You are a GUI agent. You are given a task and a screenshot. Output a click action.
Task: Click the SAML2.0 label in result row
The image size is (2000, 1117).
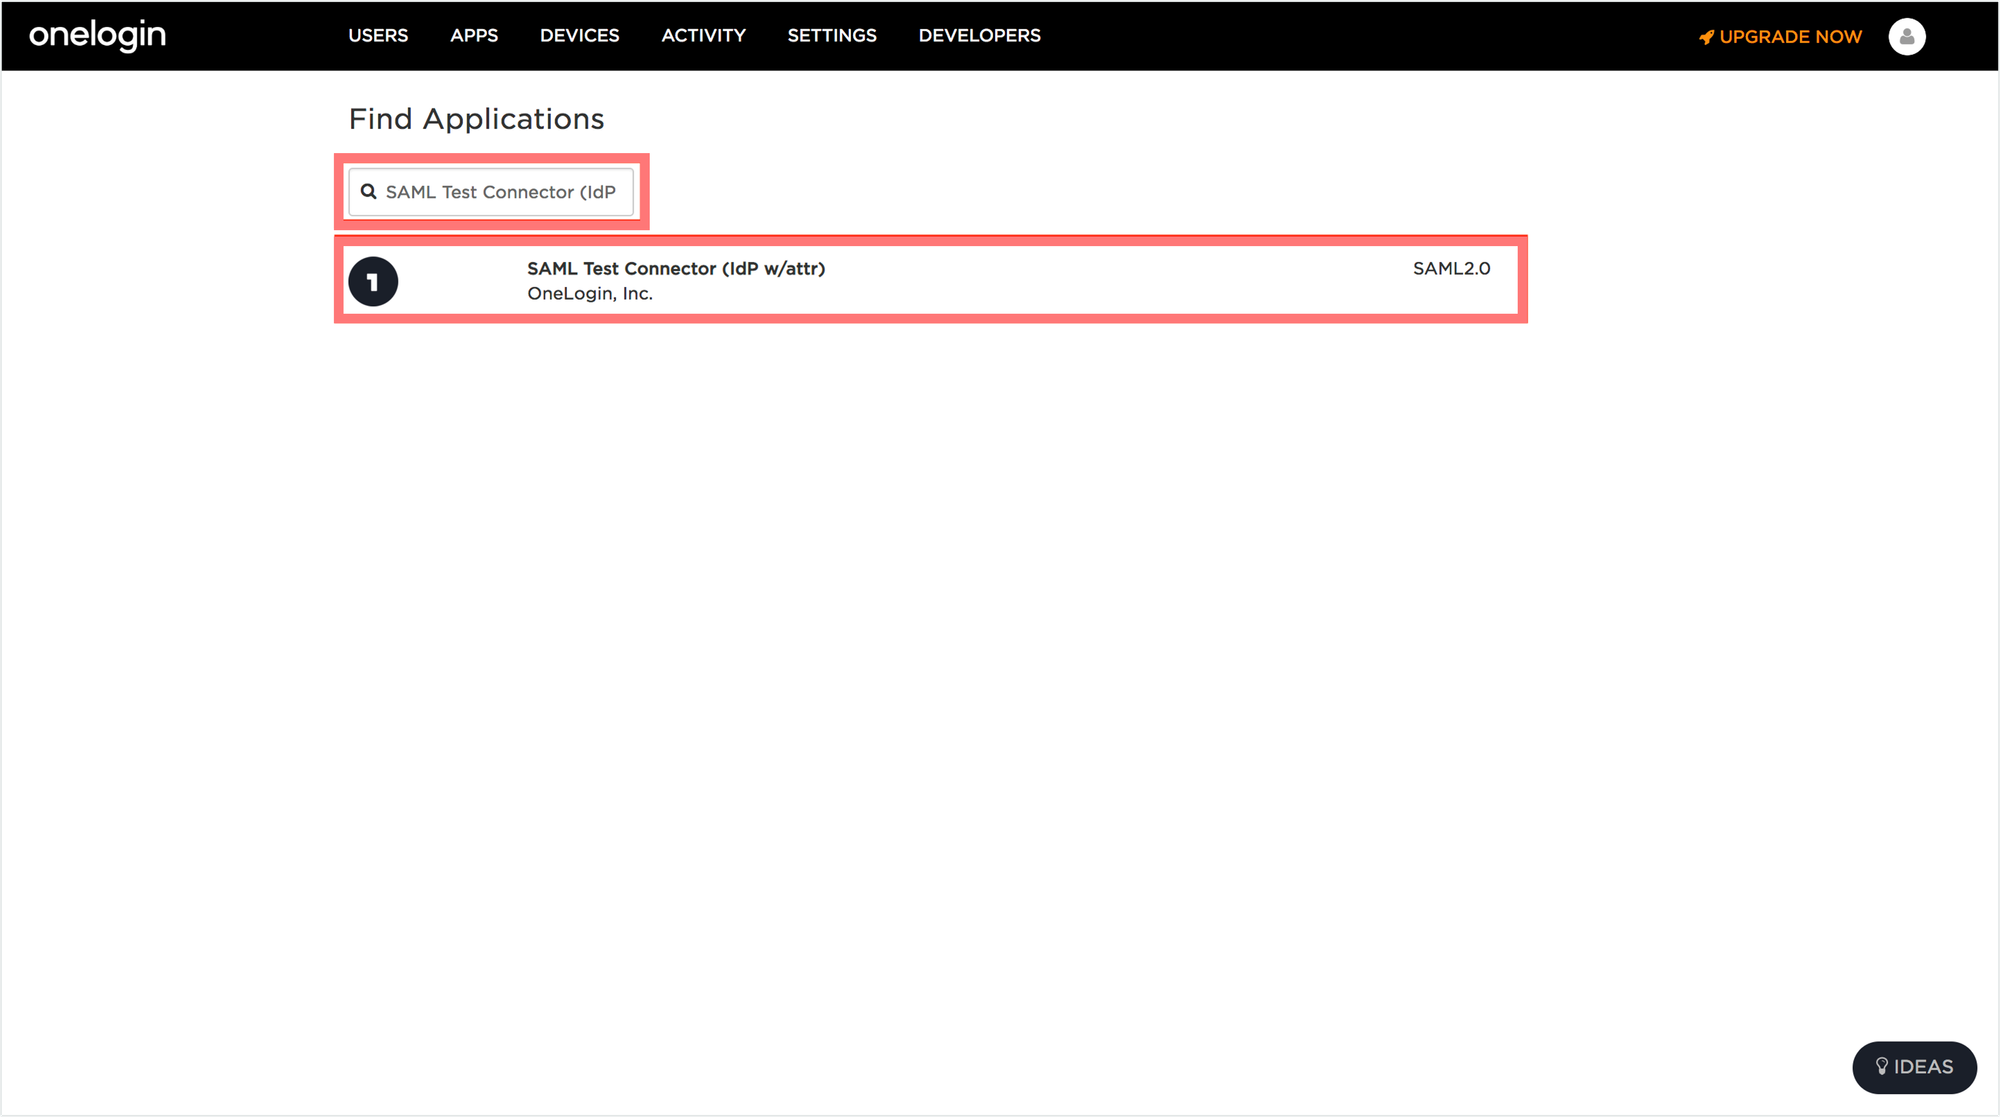1451,268
